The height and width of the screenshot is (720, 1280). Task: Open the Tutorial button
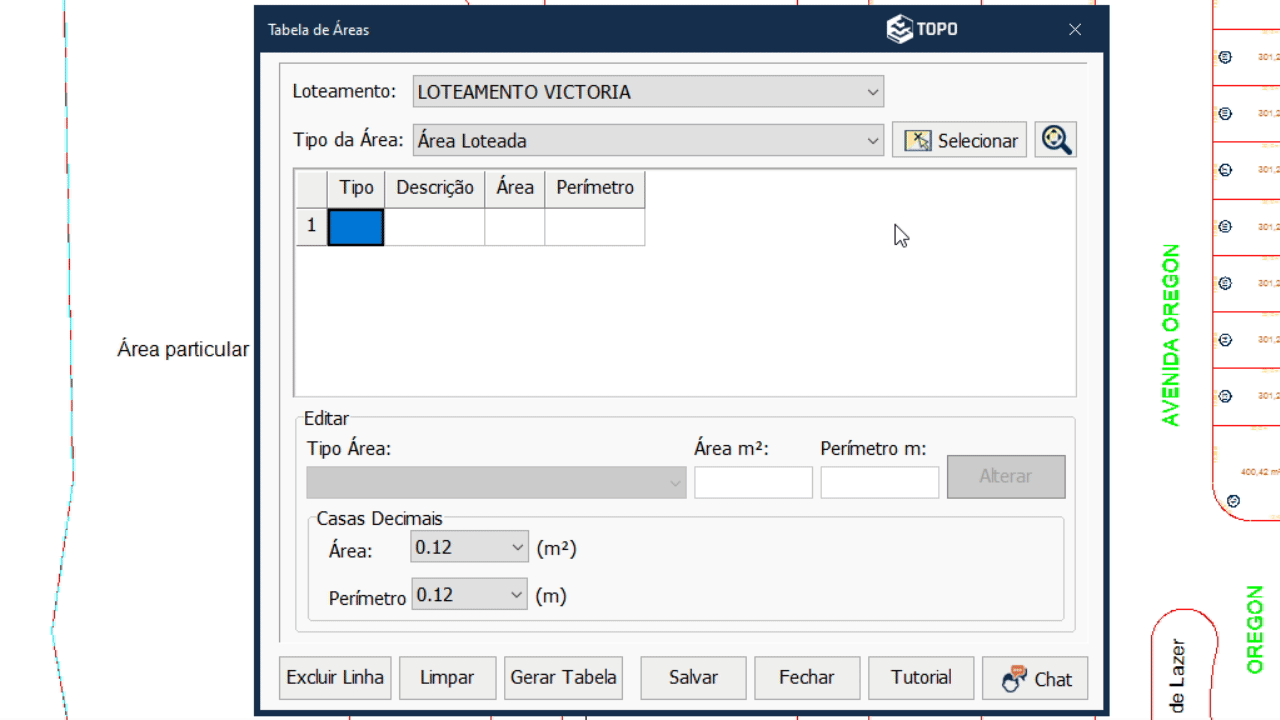pyautogui.click(x=921, y=678)
